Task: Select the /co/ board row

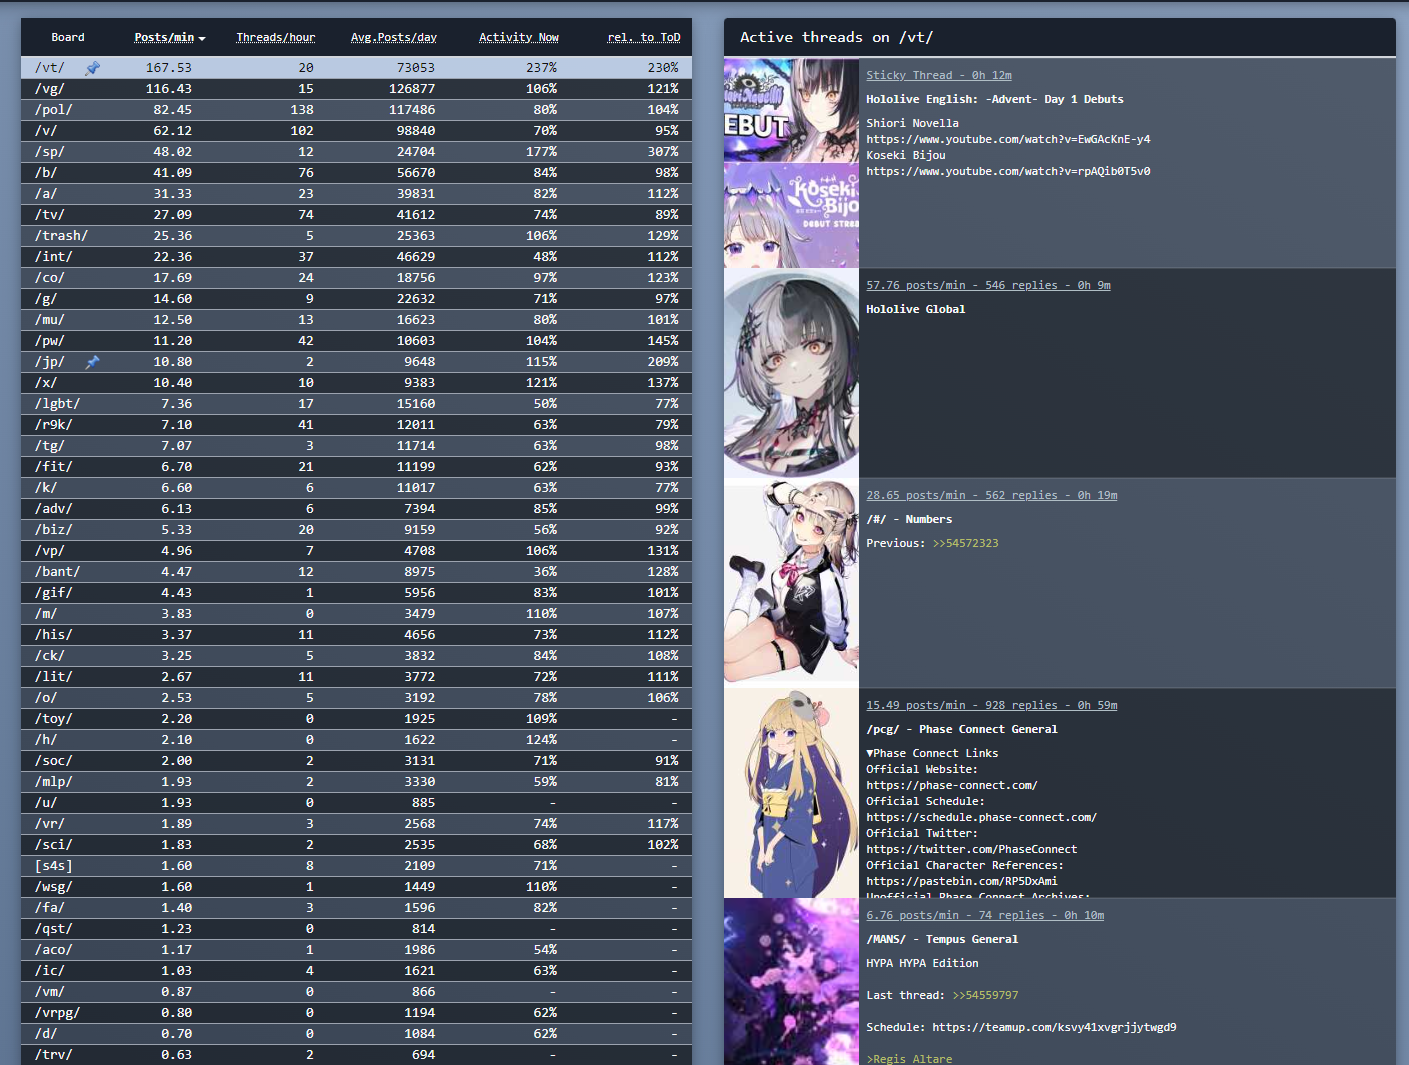Action: click(x=356, y=278)
